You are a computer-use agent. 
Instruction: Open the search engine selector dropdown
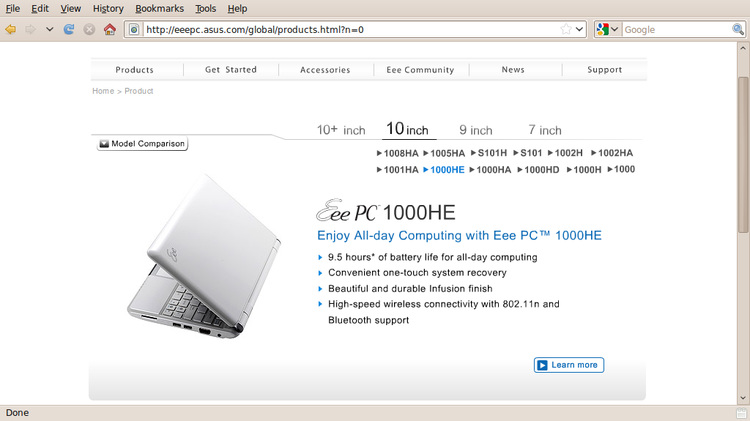coord(607,29)
